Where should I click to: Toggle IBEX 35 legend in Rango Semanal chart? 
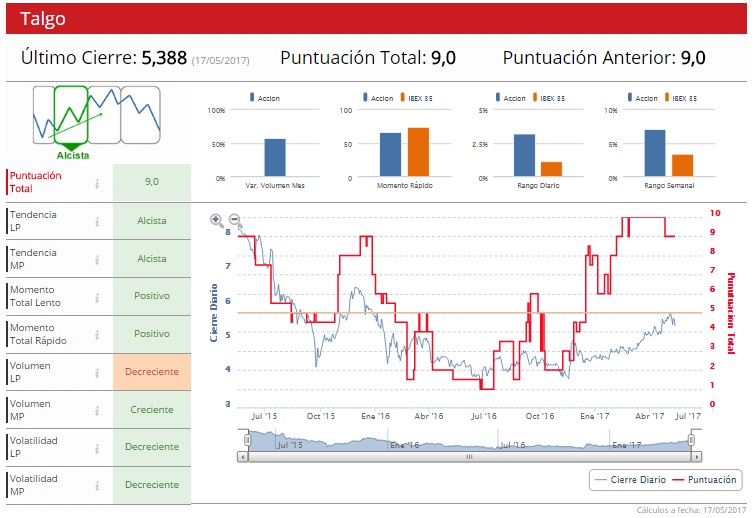(x=680, y=98)
